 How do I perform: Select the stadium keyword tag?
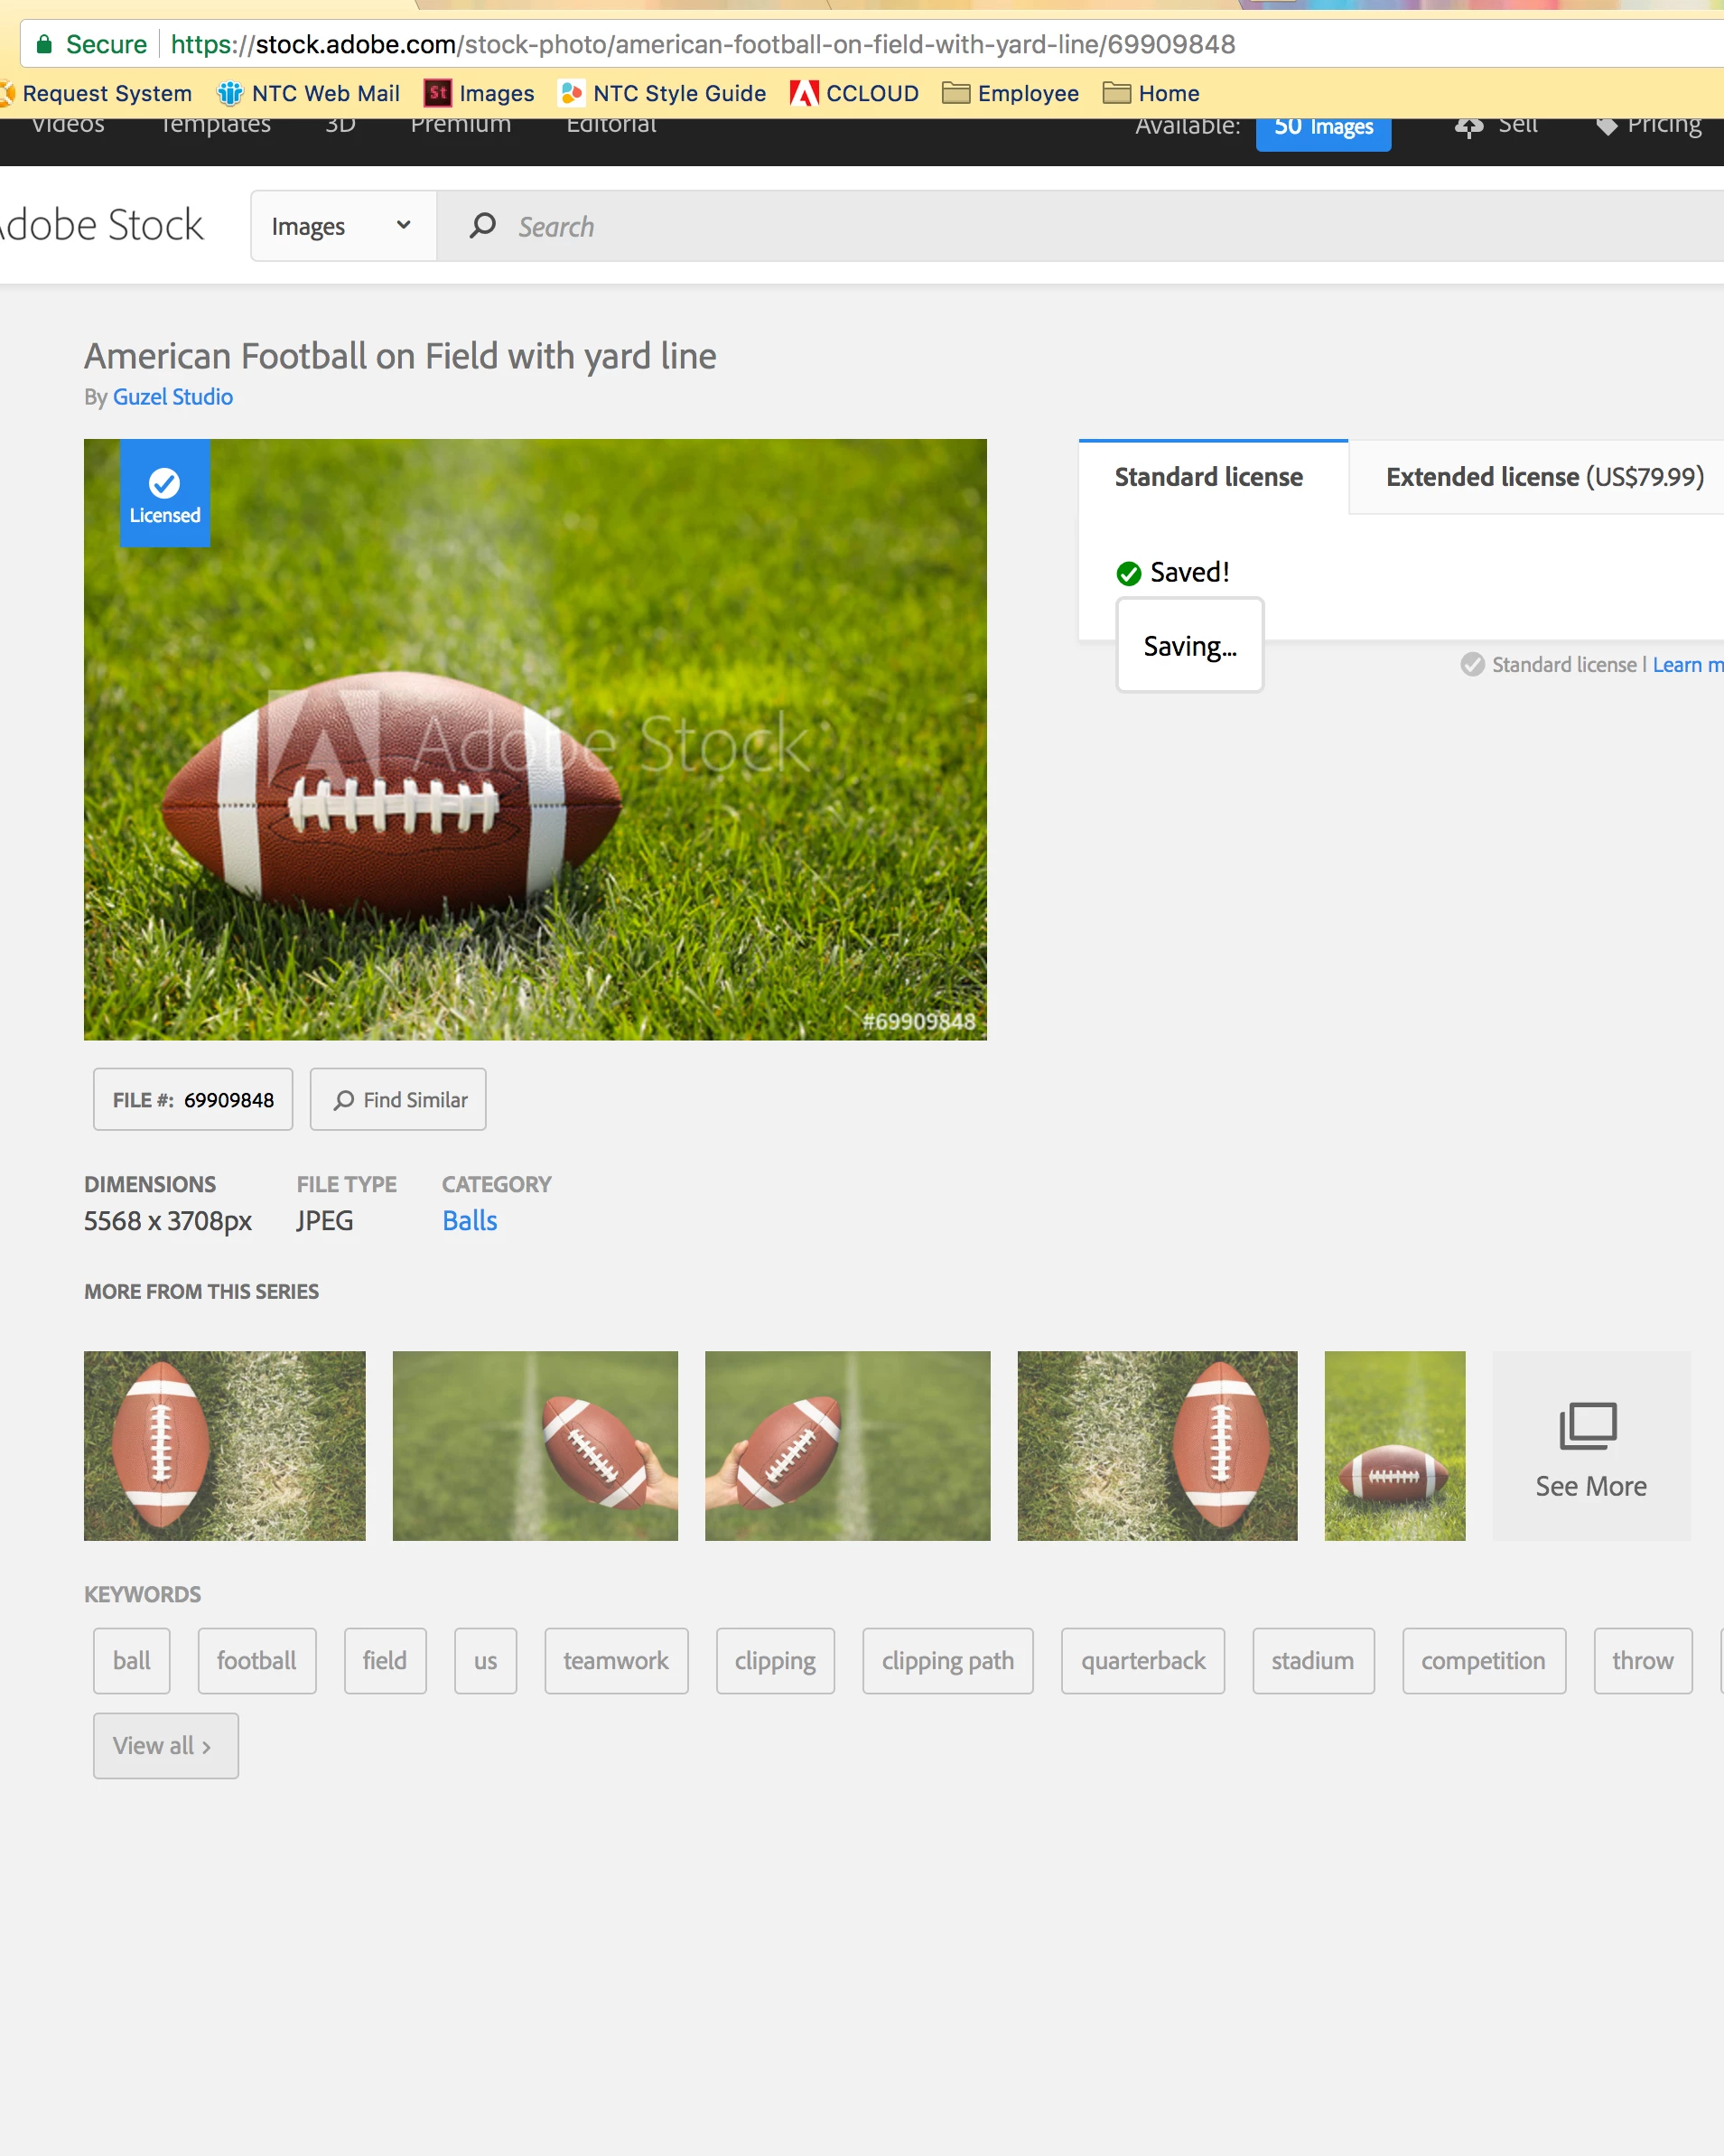pyautogui.click(x=1313, y=1660)
